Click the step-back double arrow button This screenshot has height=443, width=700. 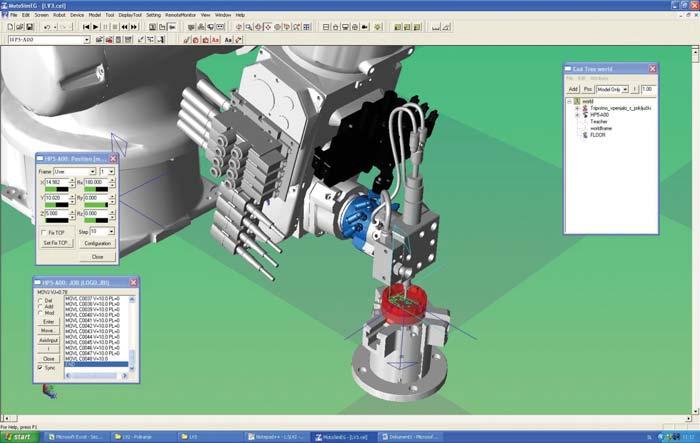point(125,27)
